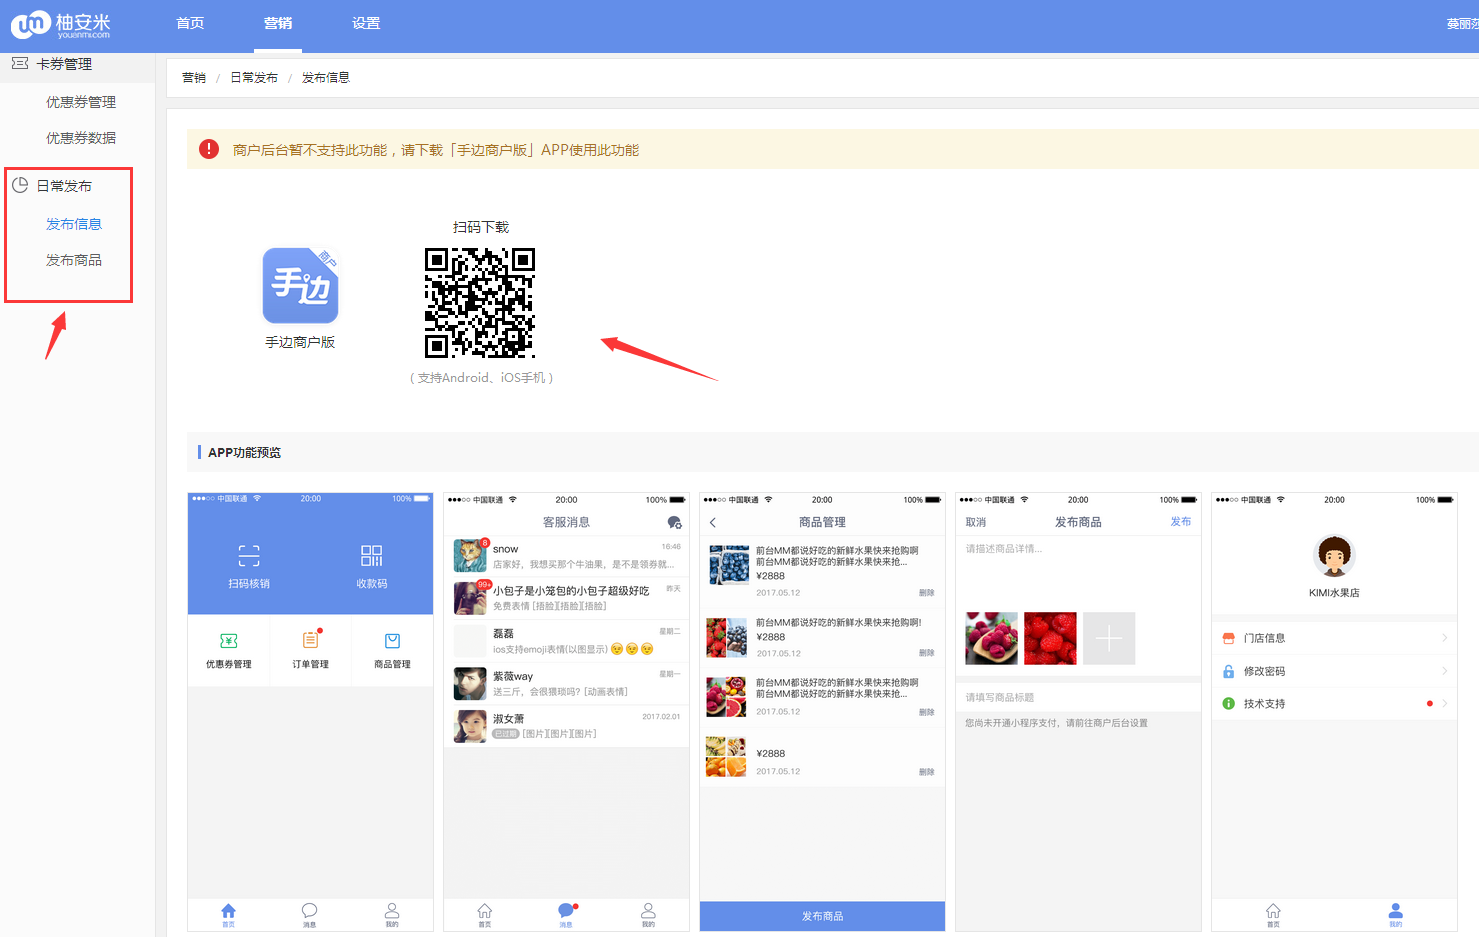The width and height of the screenshot is (1479, 937).
Task: Click blue 发布 link in preview header
Action: point(1181,522)
